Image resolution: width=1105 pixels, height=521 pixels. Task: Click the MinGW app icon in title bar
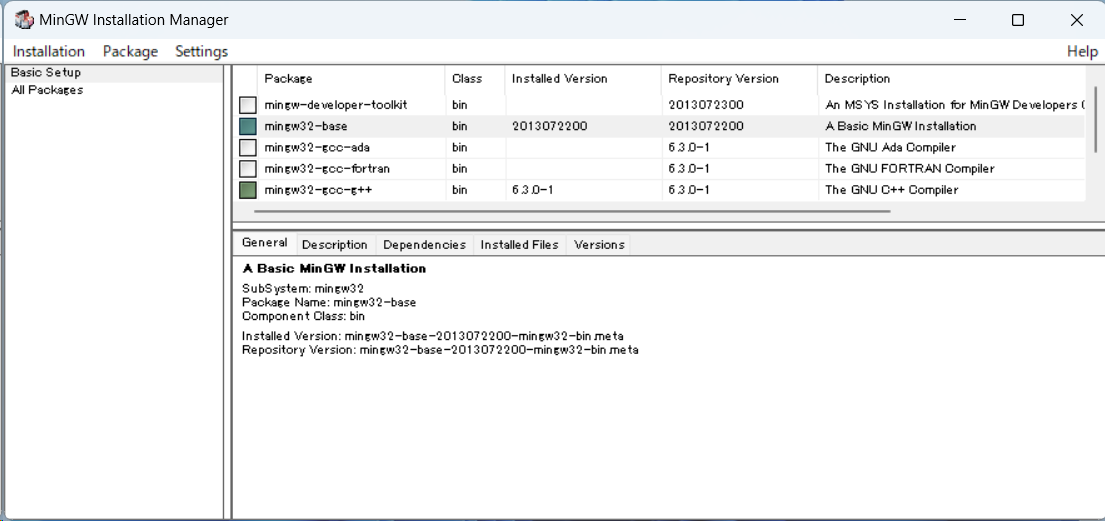[x=24, y=20]
